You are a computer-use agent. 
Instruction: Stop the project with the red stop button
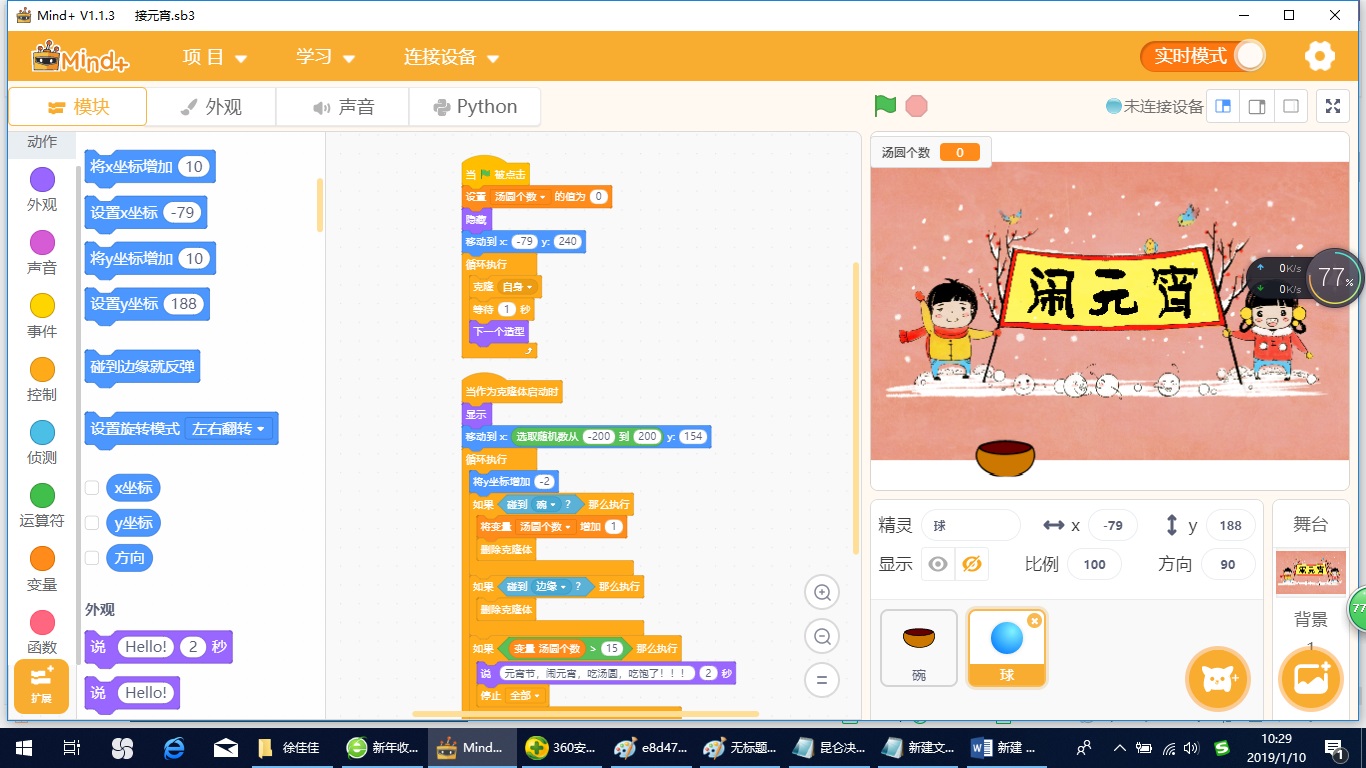click(x=916, y=106)
